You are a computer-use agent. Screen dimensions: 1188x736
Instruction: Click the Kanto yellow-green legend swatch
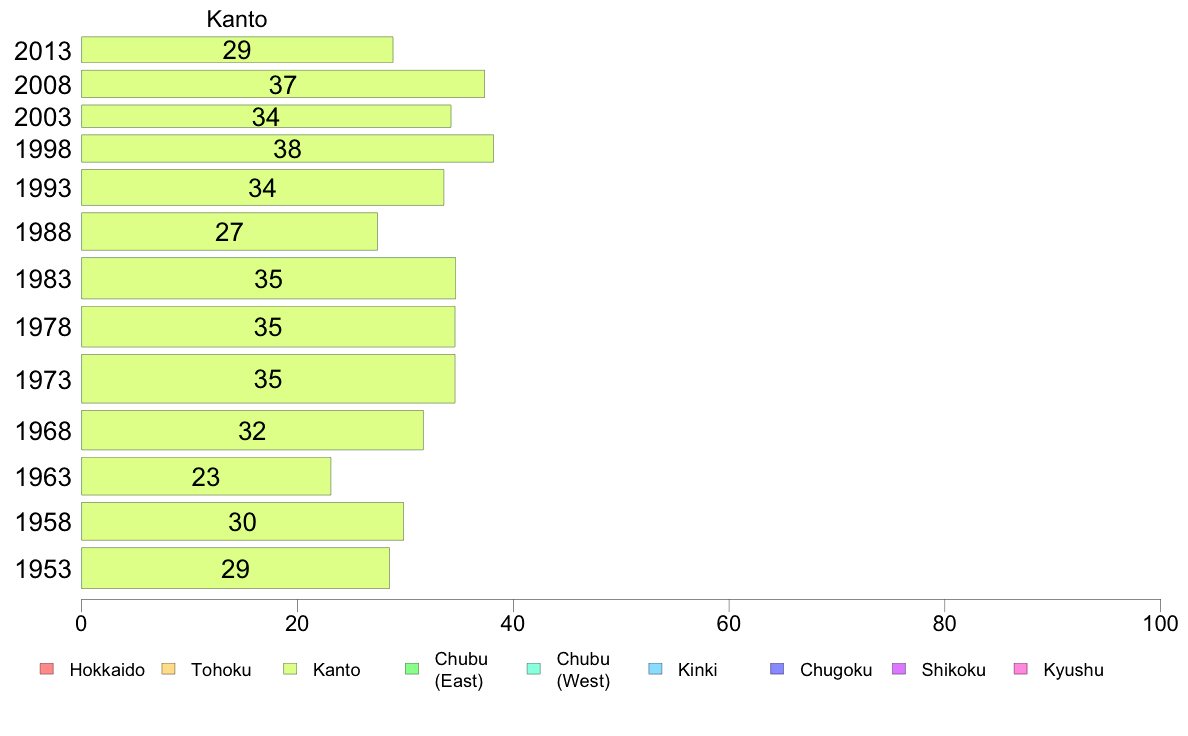pos(290,669)
